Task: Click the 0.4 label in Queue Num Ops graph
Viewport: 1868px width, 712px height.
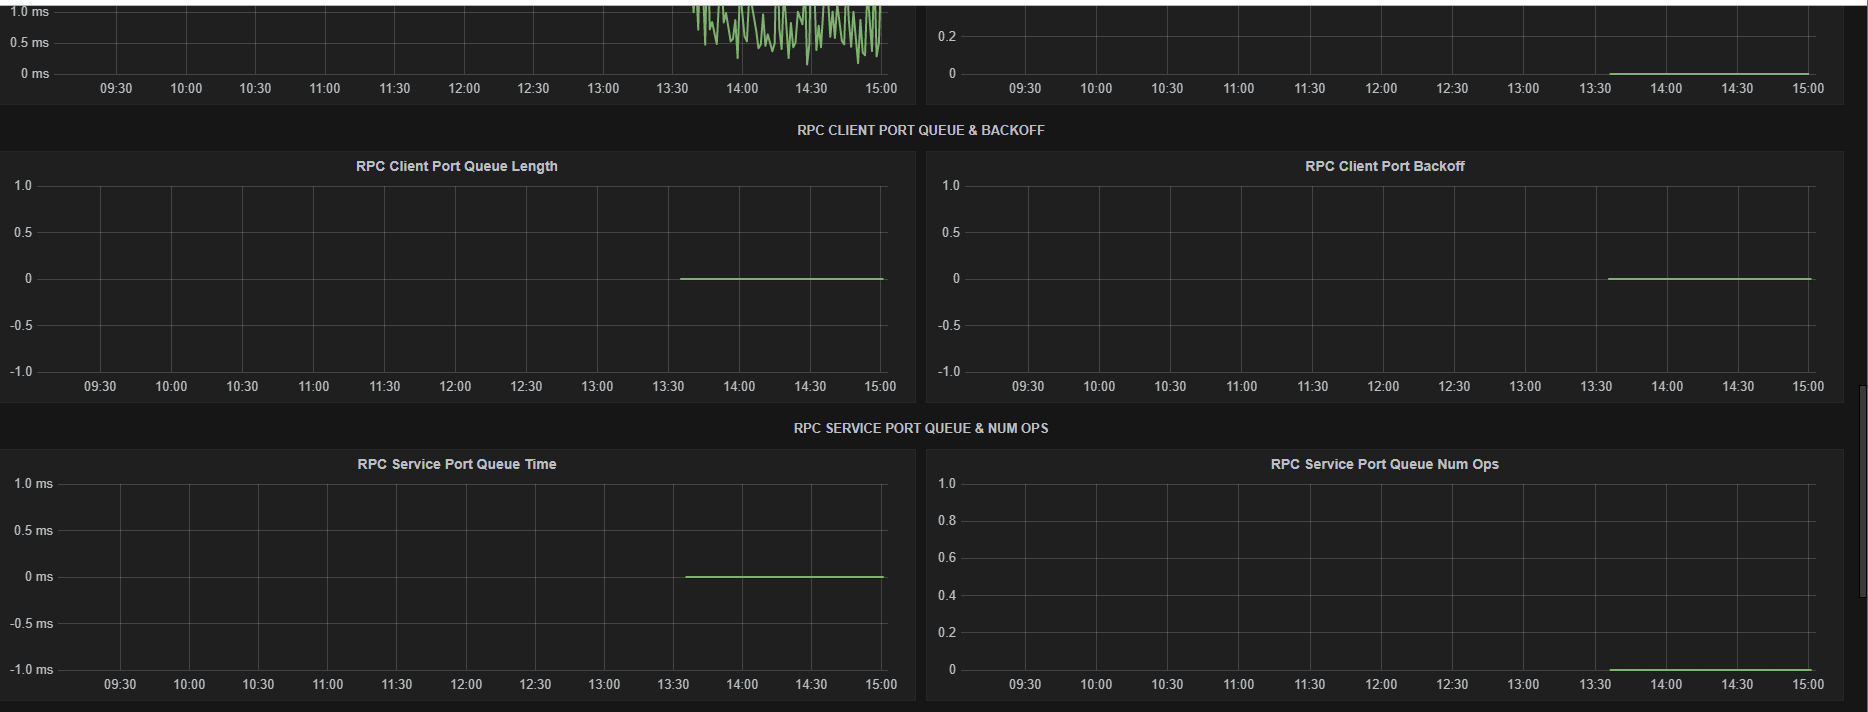Action: [947, 596]
